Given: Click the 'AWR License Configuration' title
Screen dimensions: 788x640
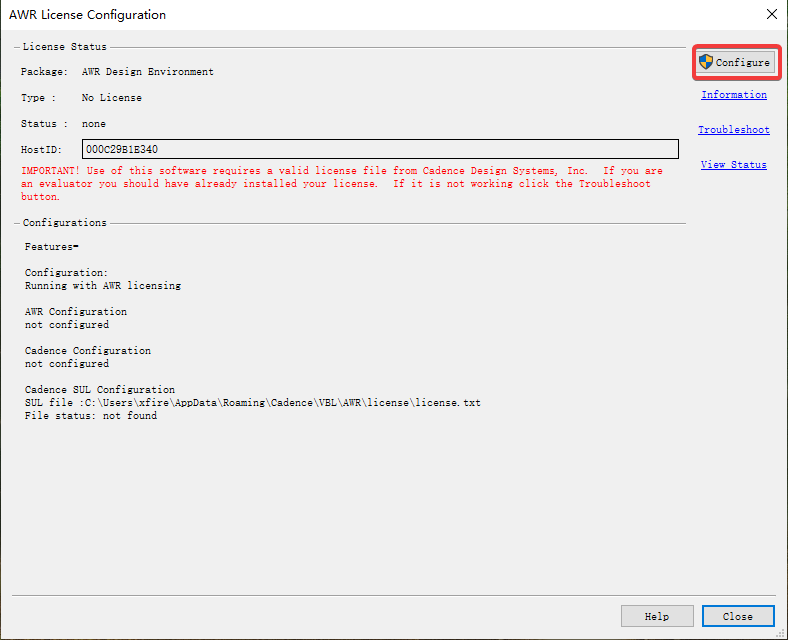Looking at the screenshot, I should pyautogui.click(x=87, y=15).
